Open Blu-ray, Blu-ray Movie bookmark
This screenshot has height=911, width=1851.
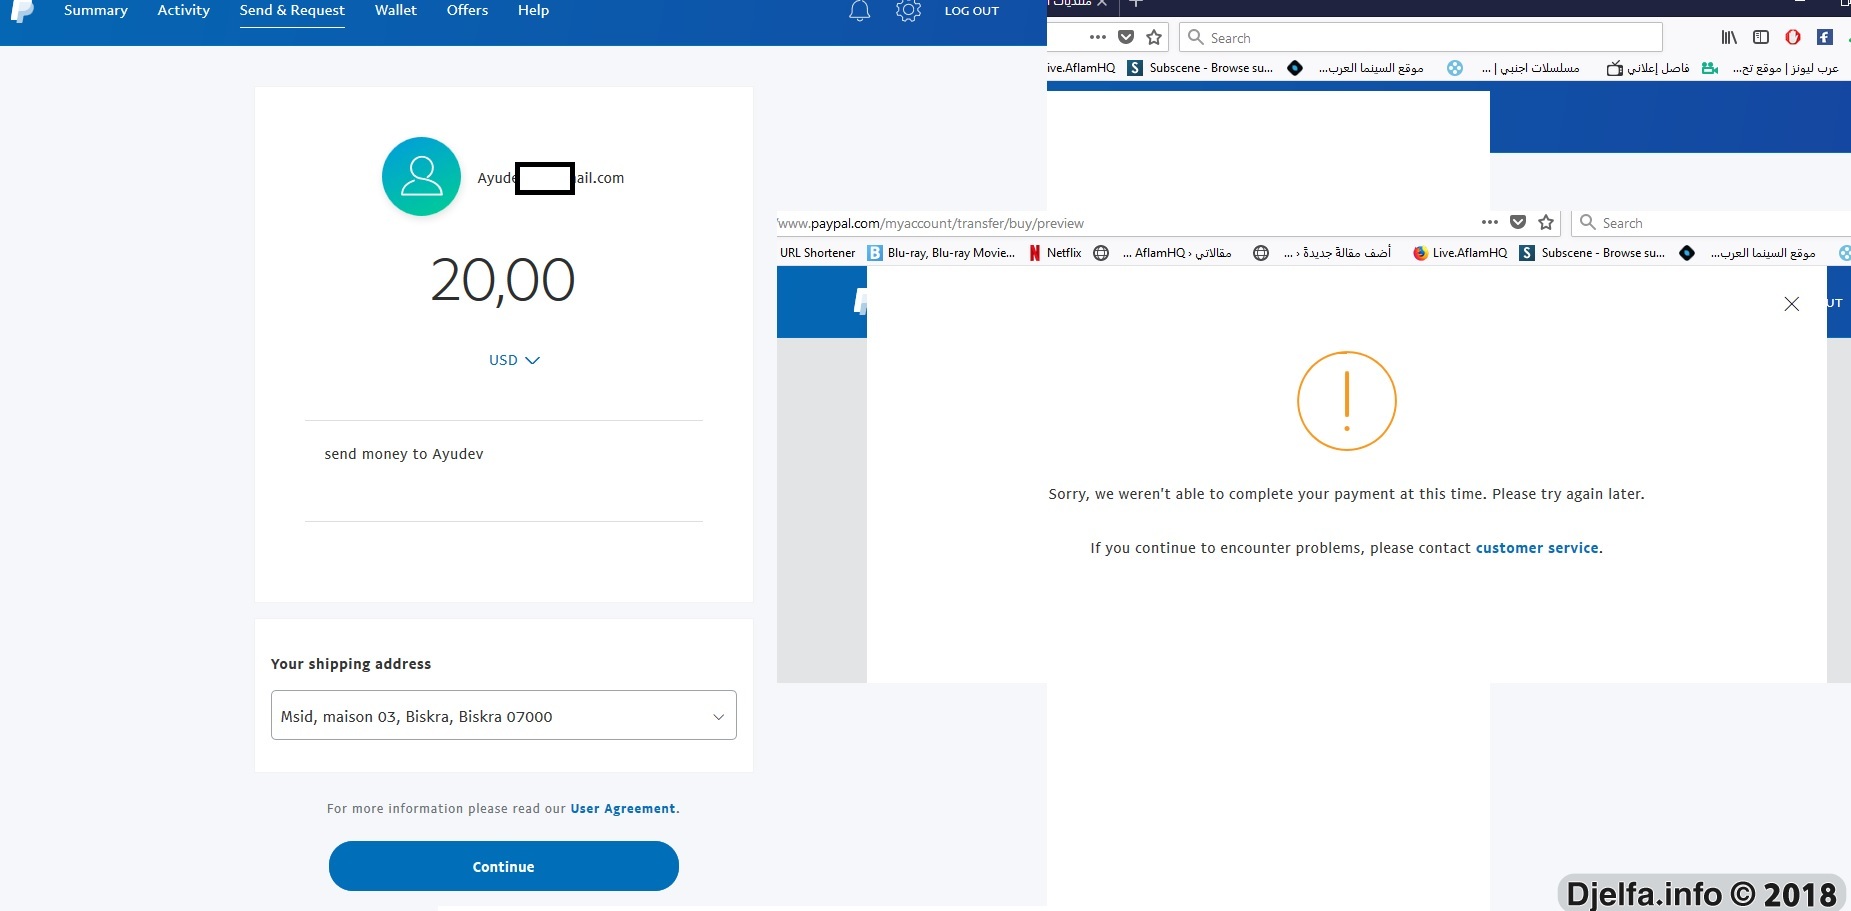(941, 253)
